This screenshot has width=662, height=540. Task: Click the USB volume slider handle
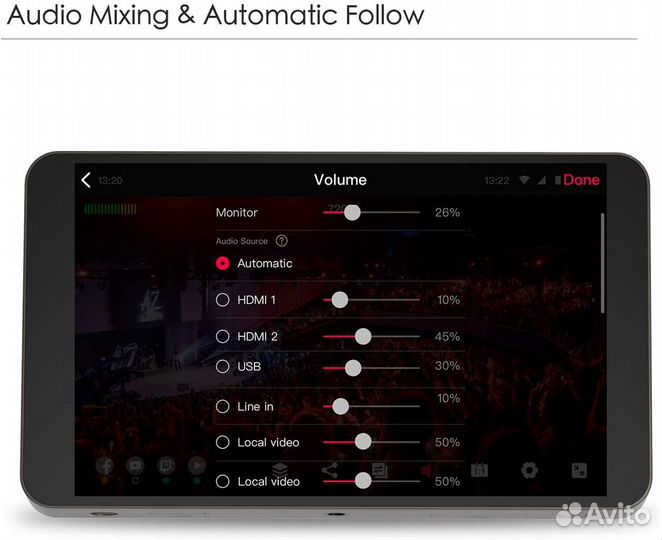pos(353,368)
